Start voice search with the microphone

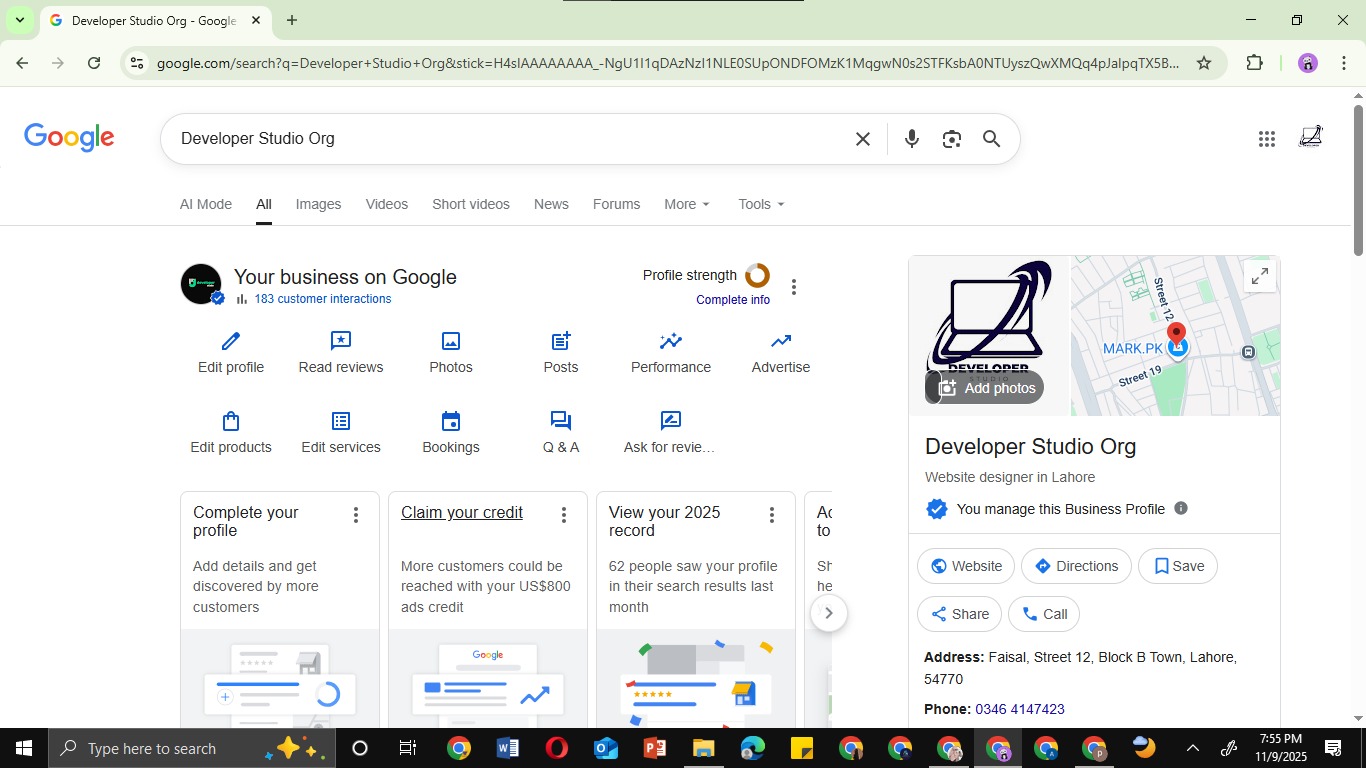coord(911,139)
